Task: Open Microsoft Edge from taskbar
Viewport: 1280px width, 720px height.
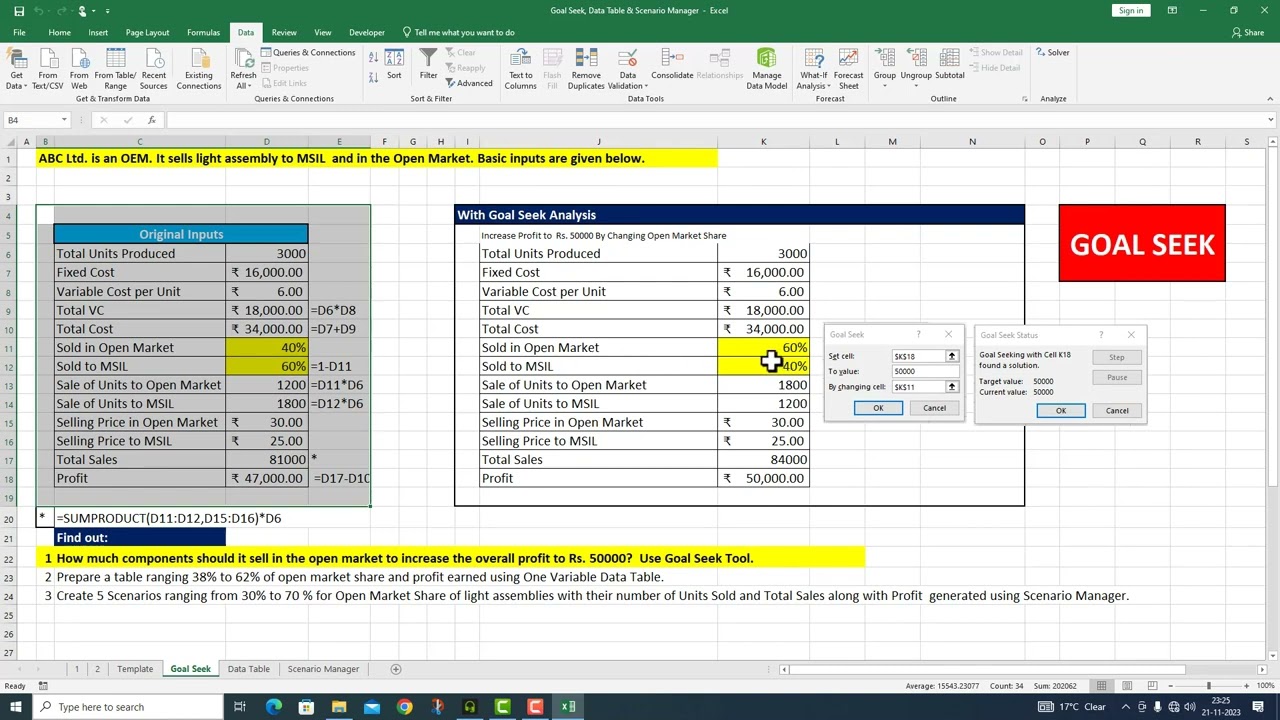Action: [273, 707]
